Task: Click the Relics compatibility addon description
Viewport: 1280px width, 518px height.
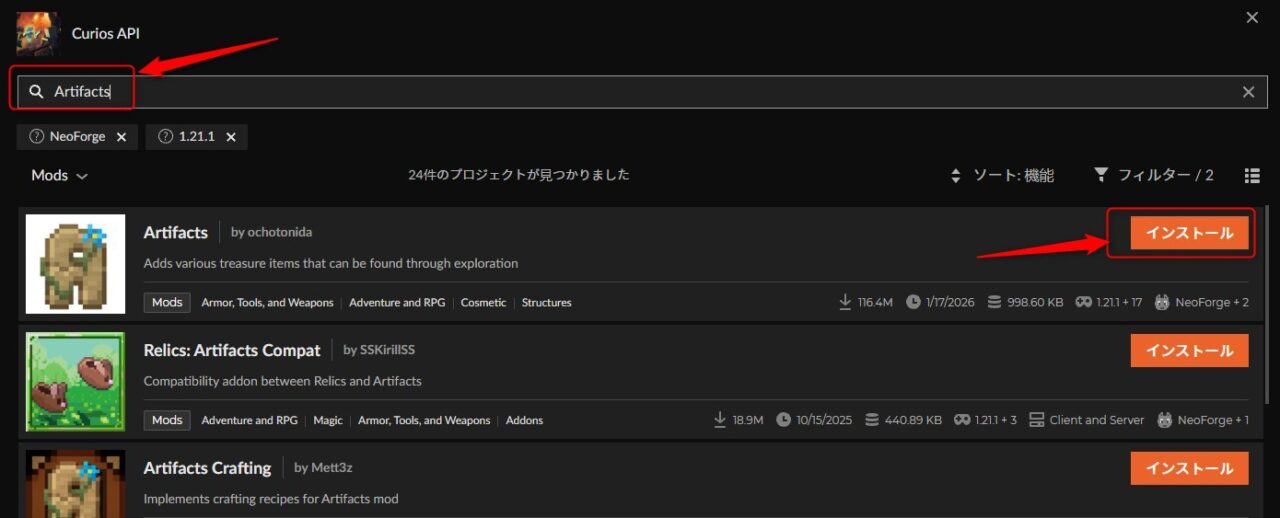Action: coord(282,381)
